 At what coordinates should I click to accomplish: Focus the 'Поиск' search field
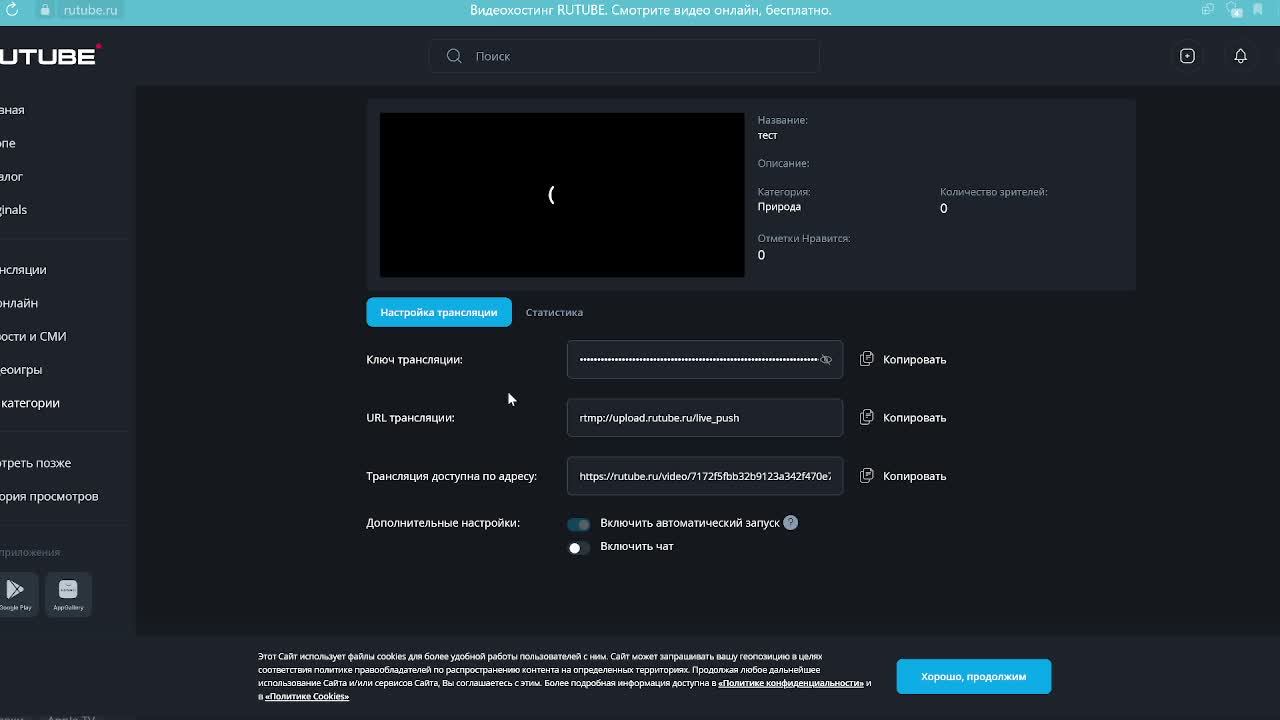625,56
